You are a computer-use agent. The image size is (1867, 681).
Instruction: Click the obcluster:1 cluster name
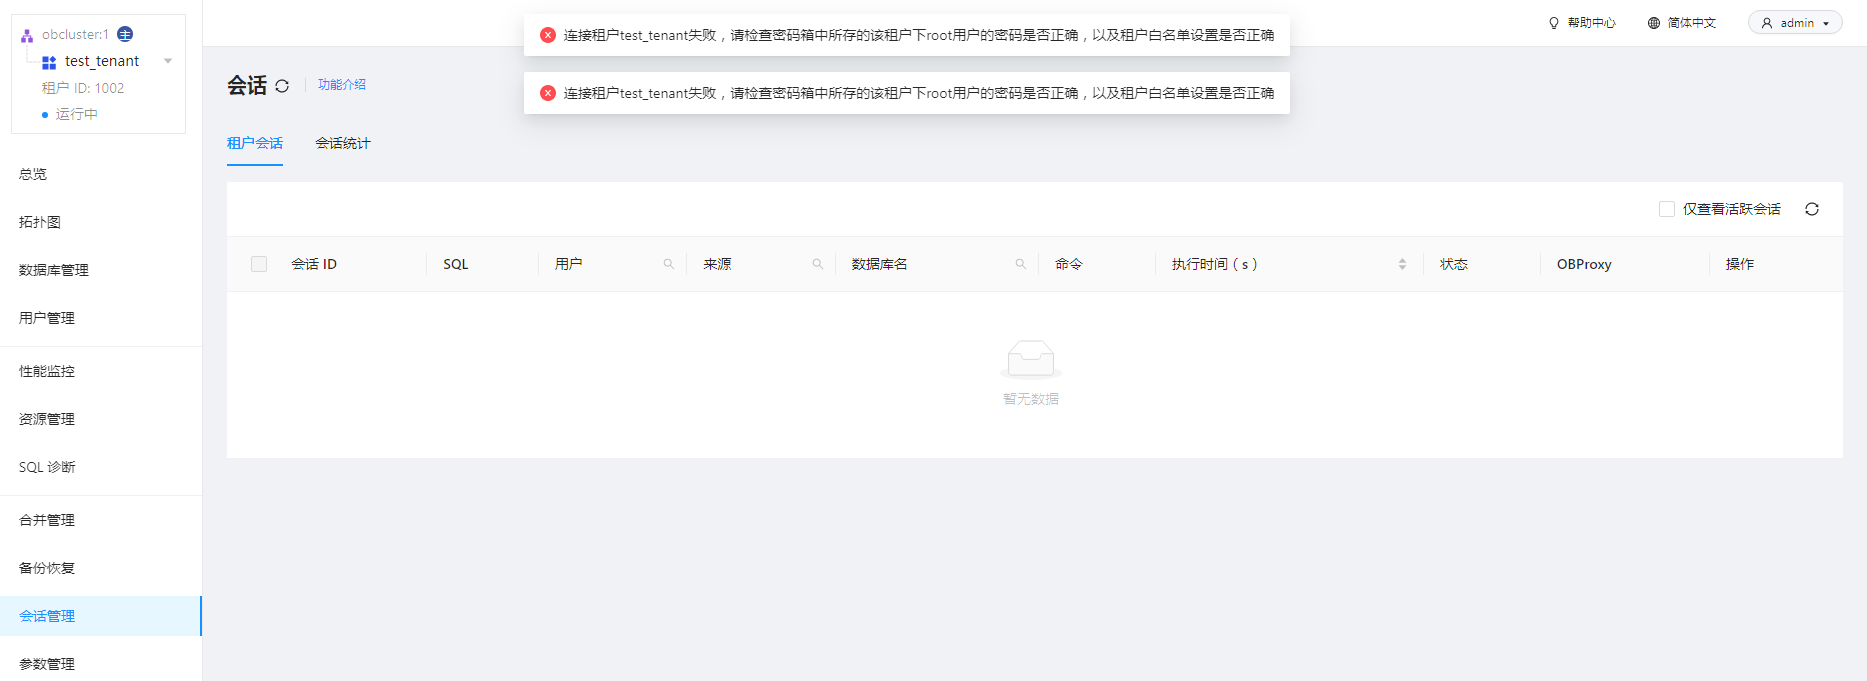coord(75,34)
